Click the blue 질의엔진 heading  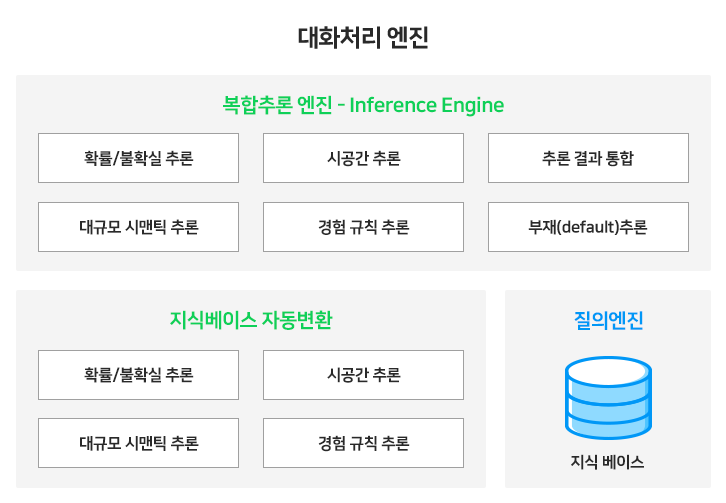[x=608, y=320]
